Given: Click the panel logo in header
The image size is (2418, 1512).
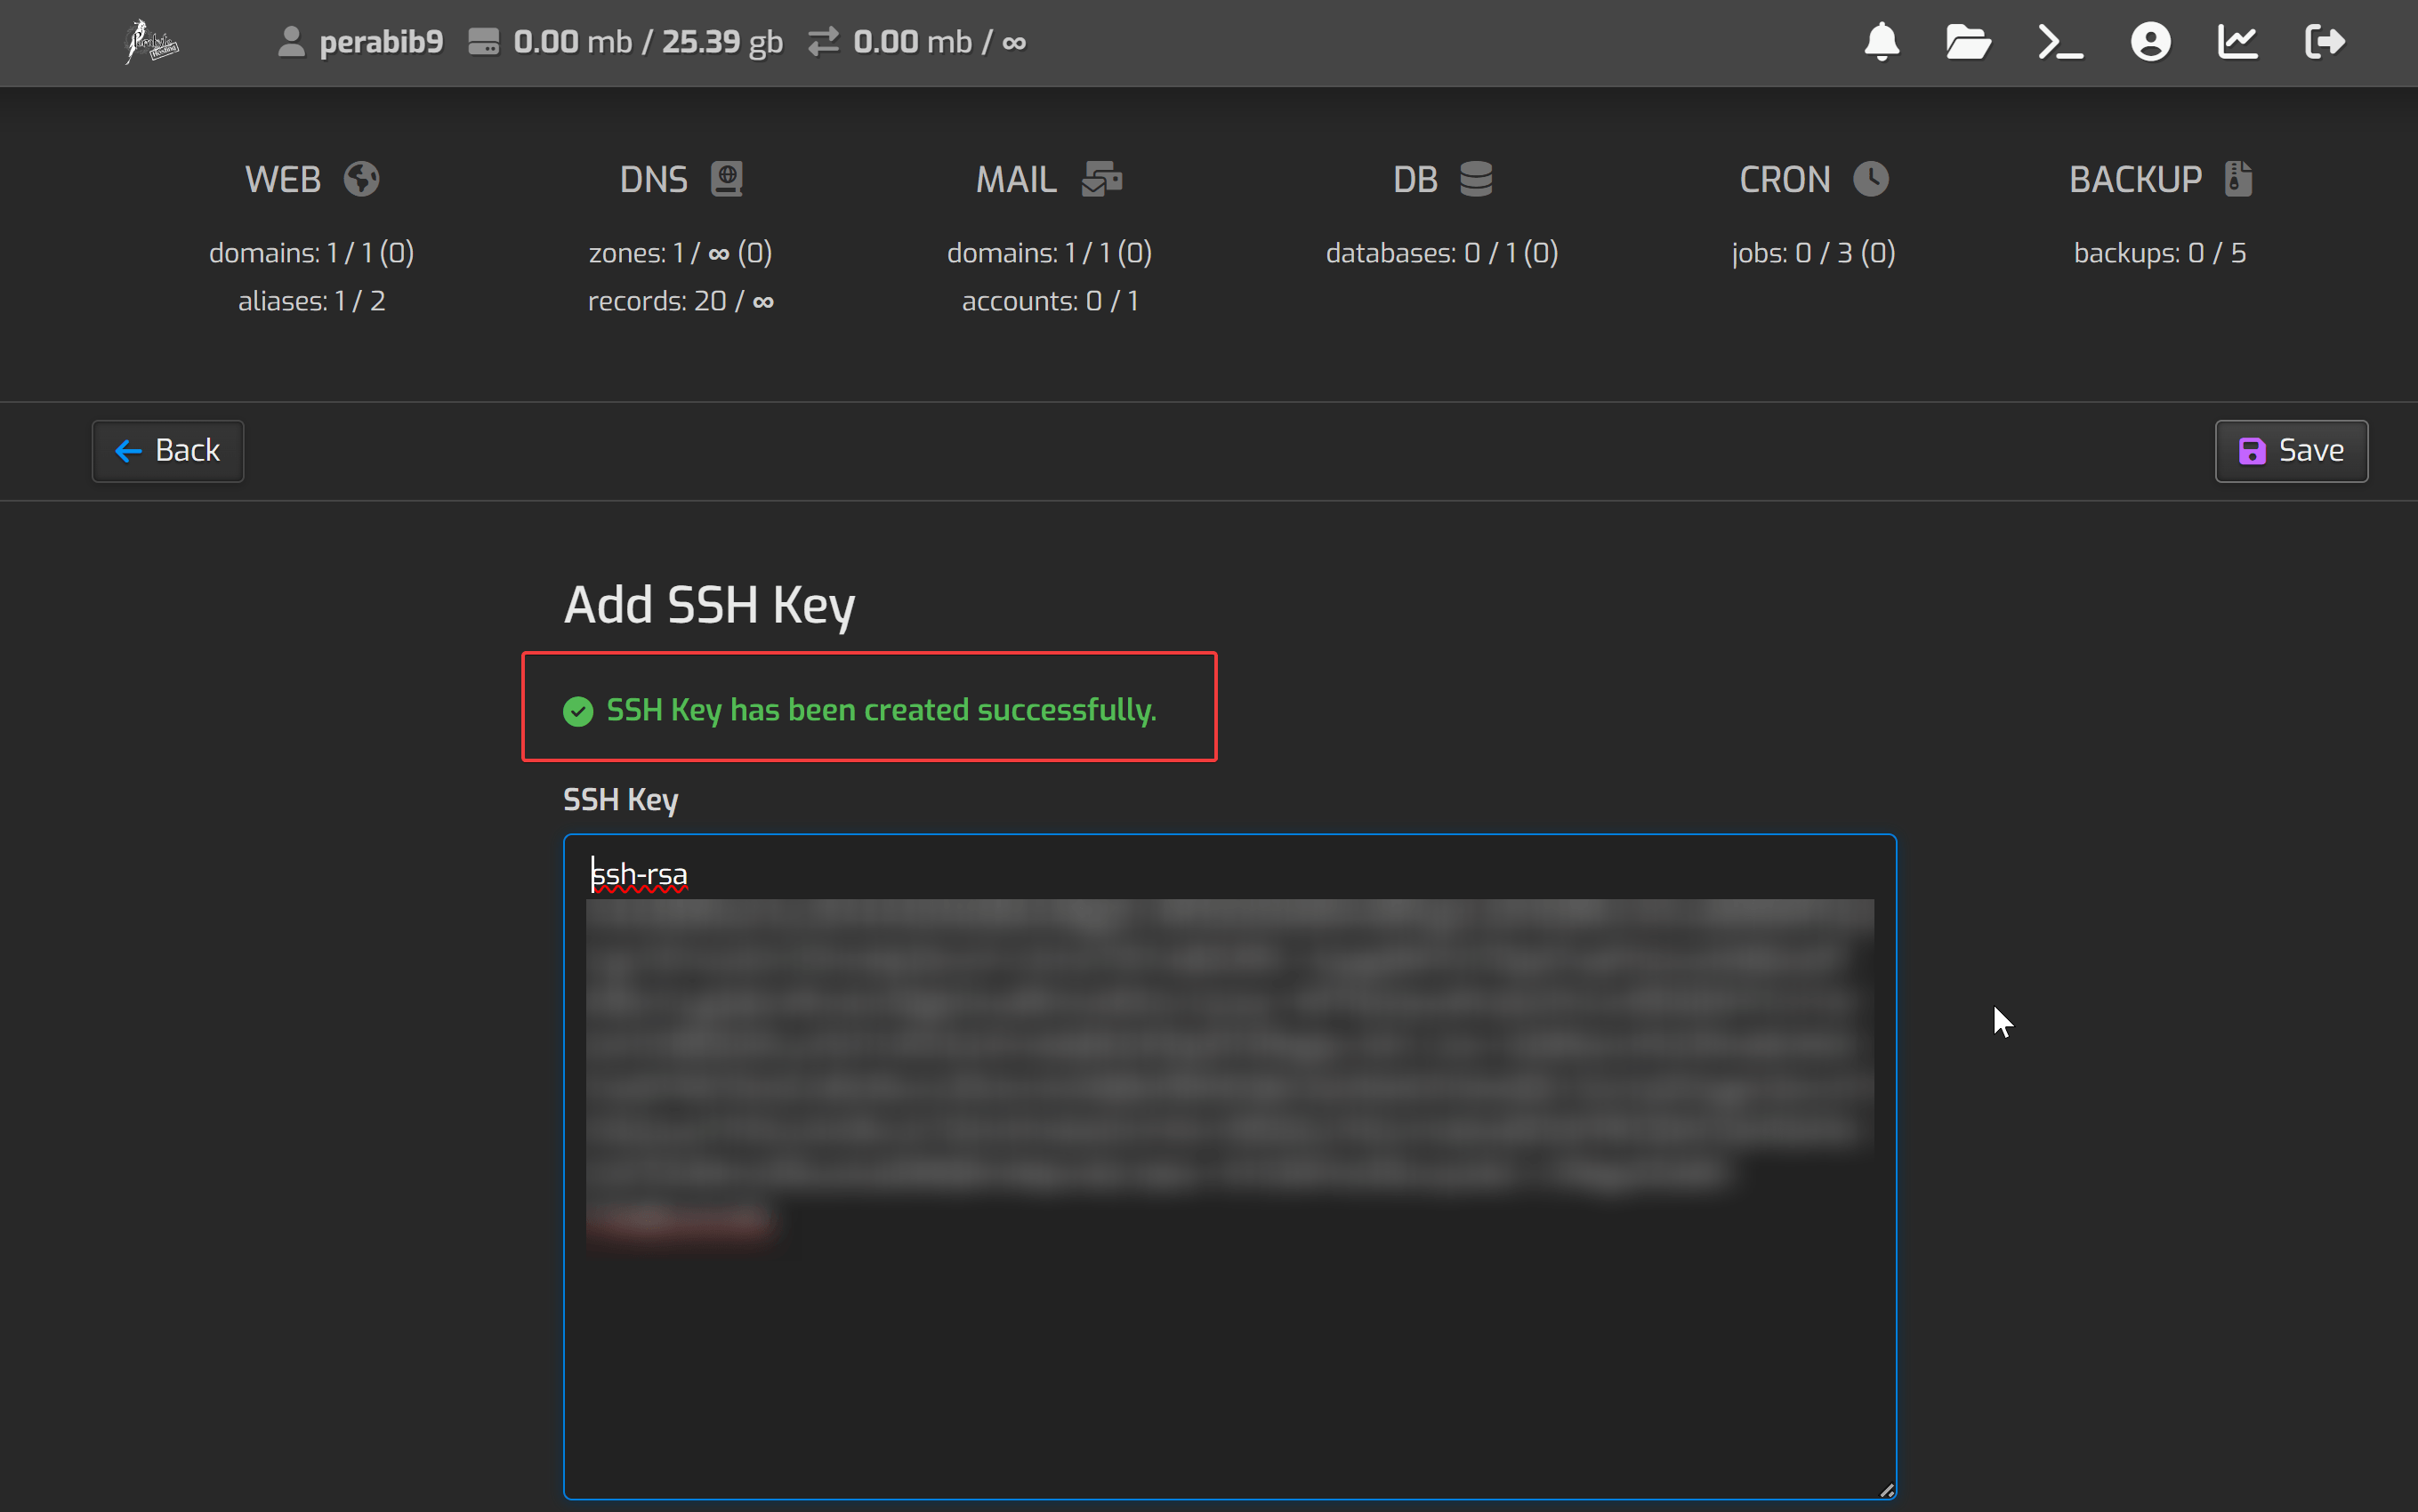Looking at the screenshot, I should (151, 42).
